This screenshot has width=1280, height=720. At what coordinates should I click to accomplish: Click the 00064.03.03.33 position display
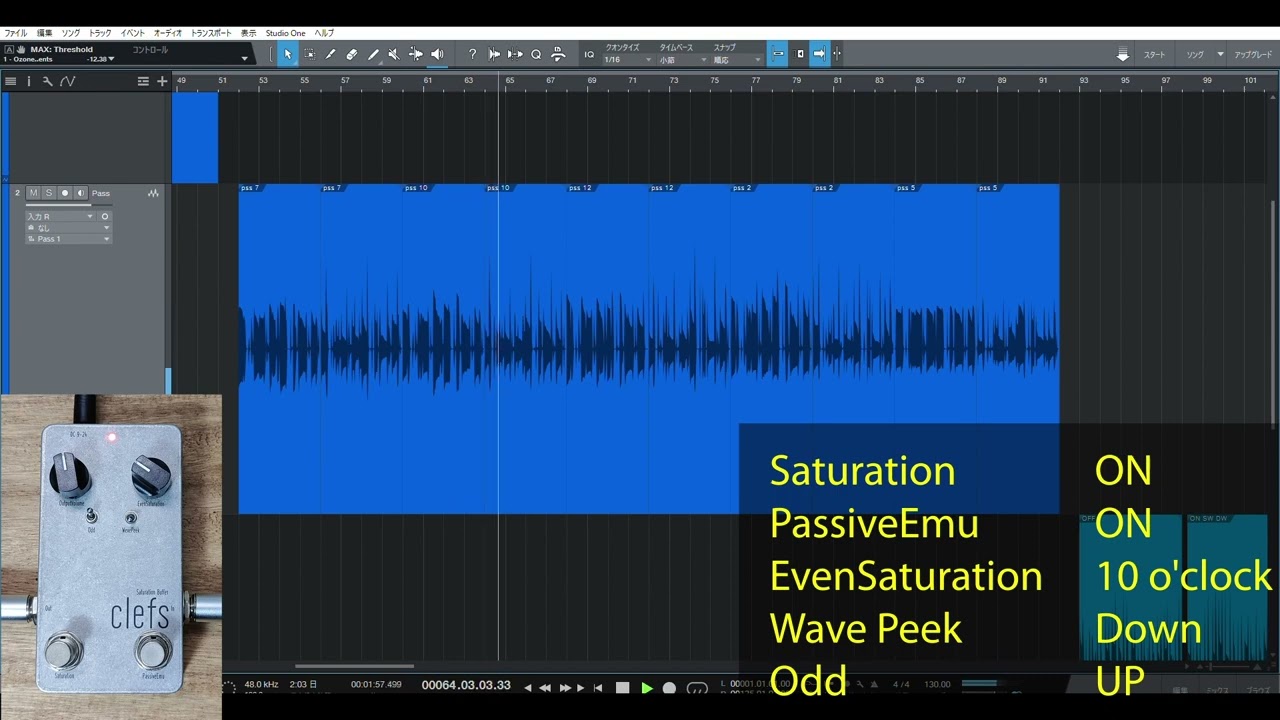(466, 685)
